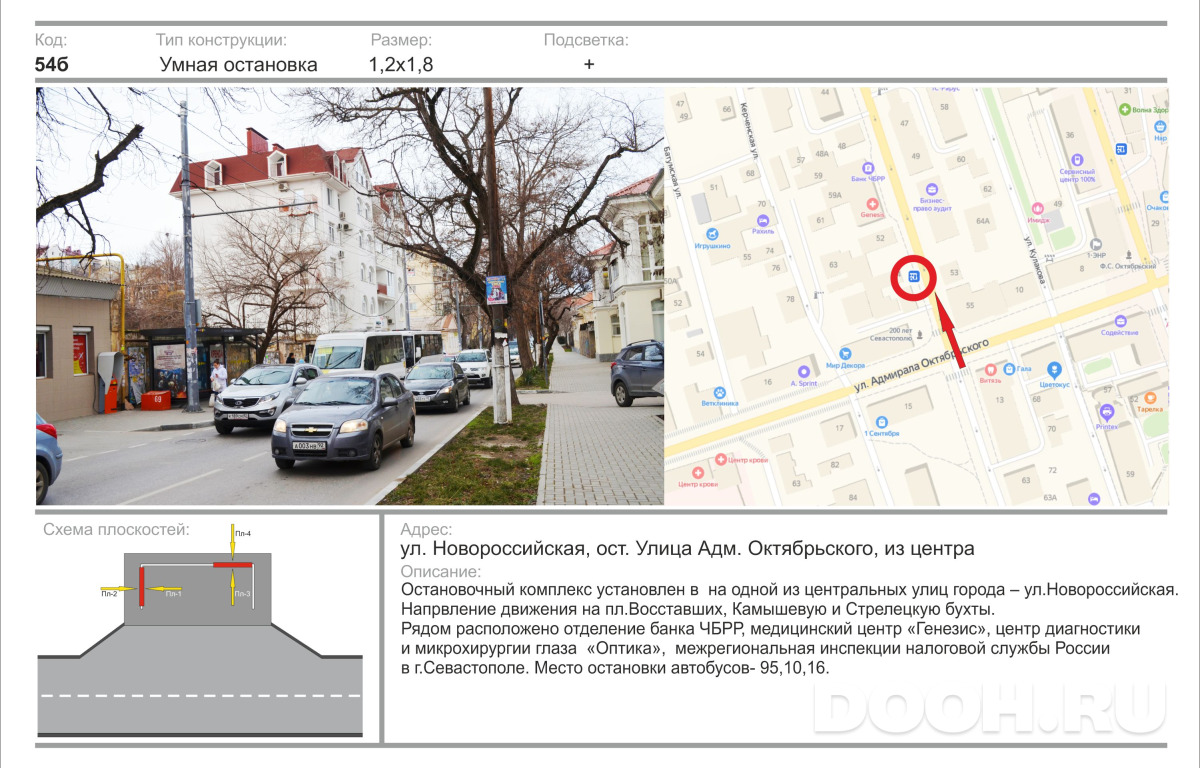
Task: Click the Сервисный центр 100% icon
Action: coord(1077,159)
